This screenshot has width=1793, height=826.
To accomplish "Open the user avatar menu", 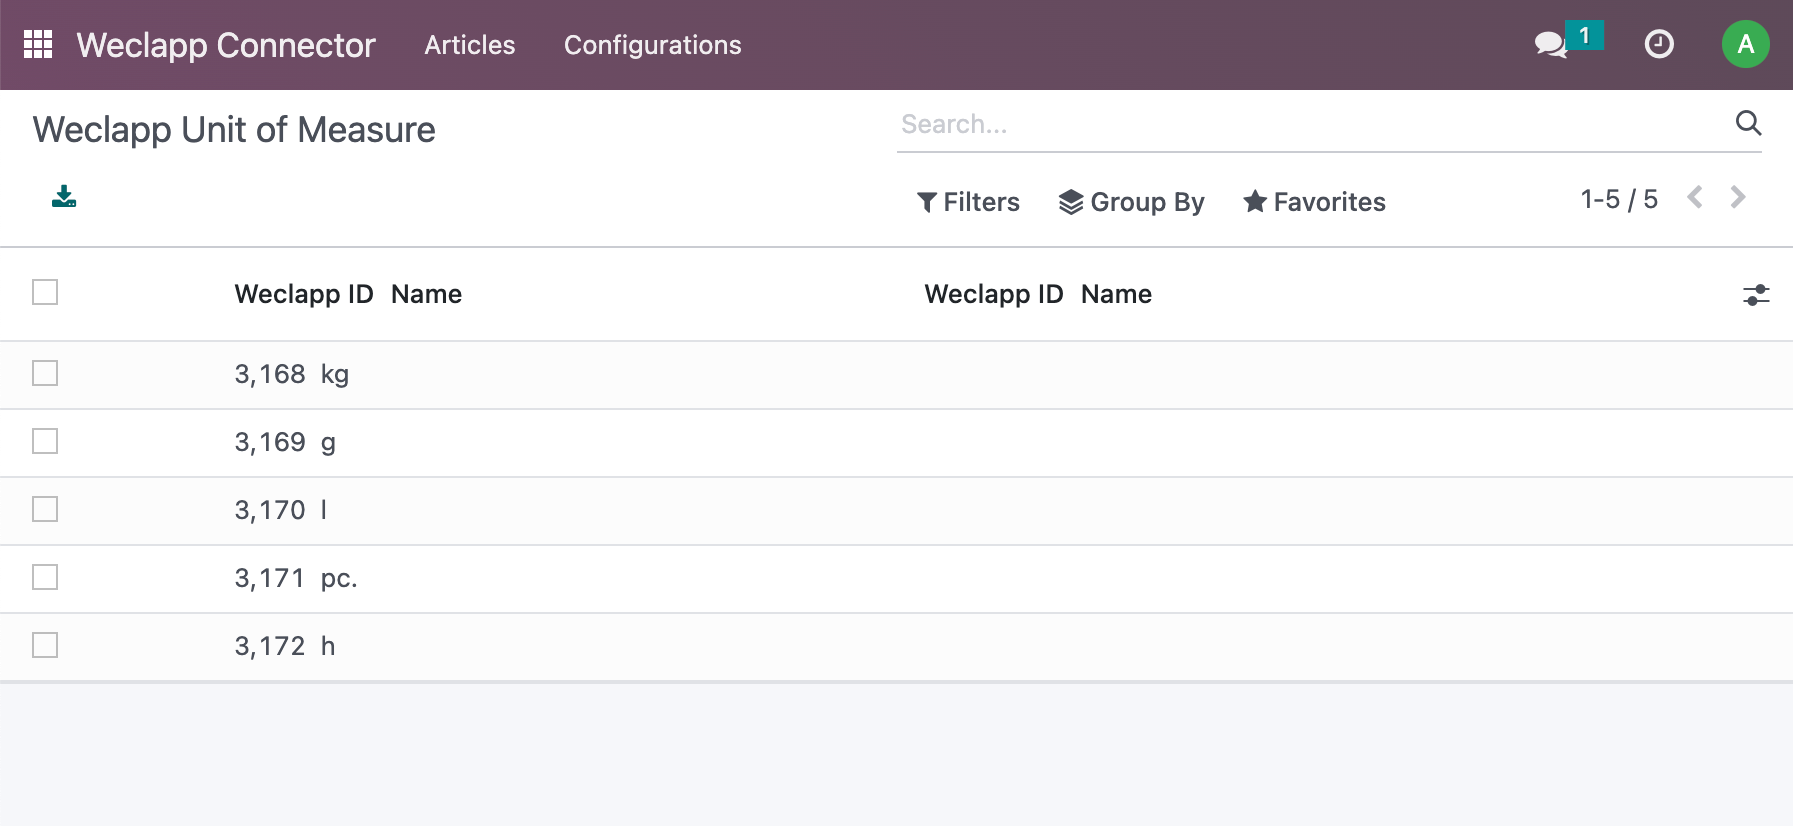I will tap(1745, 44).
